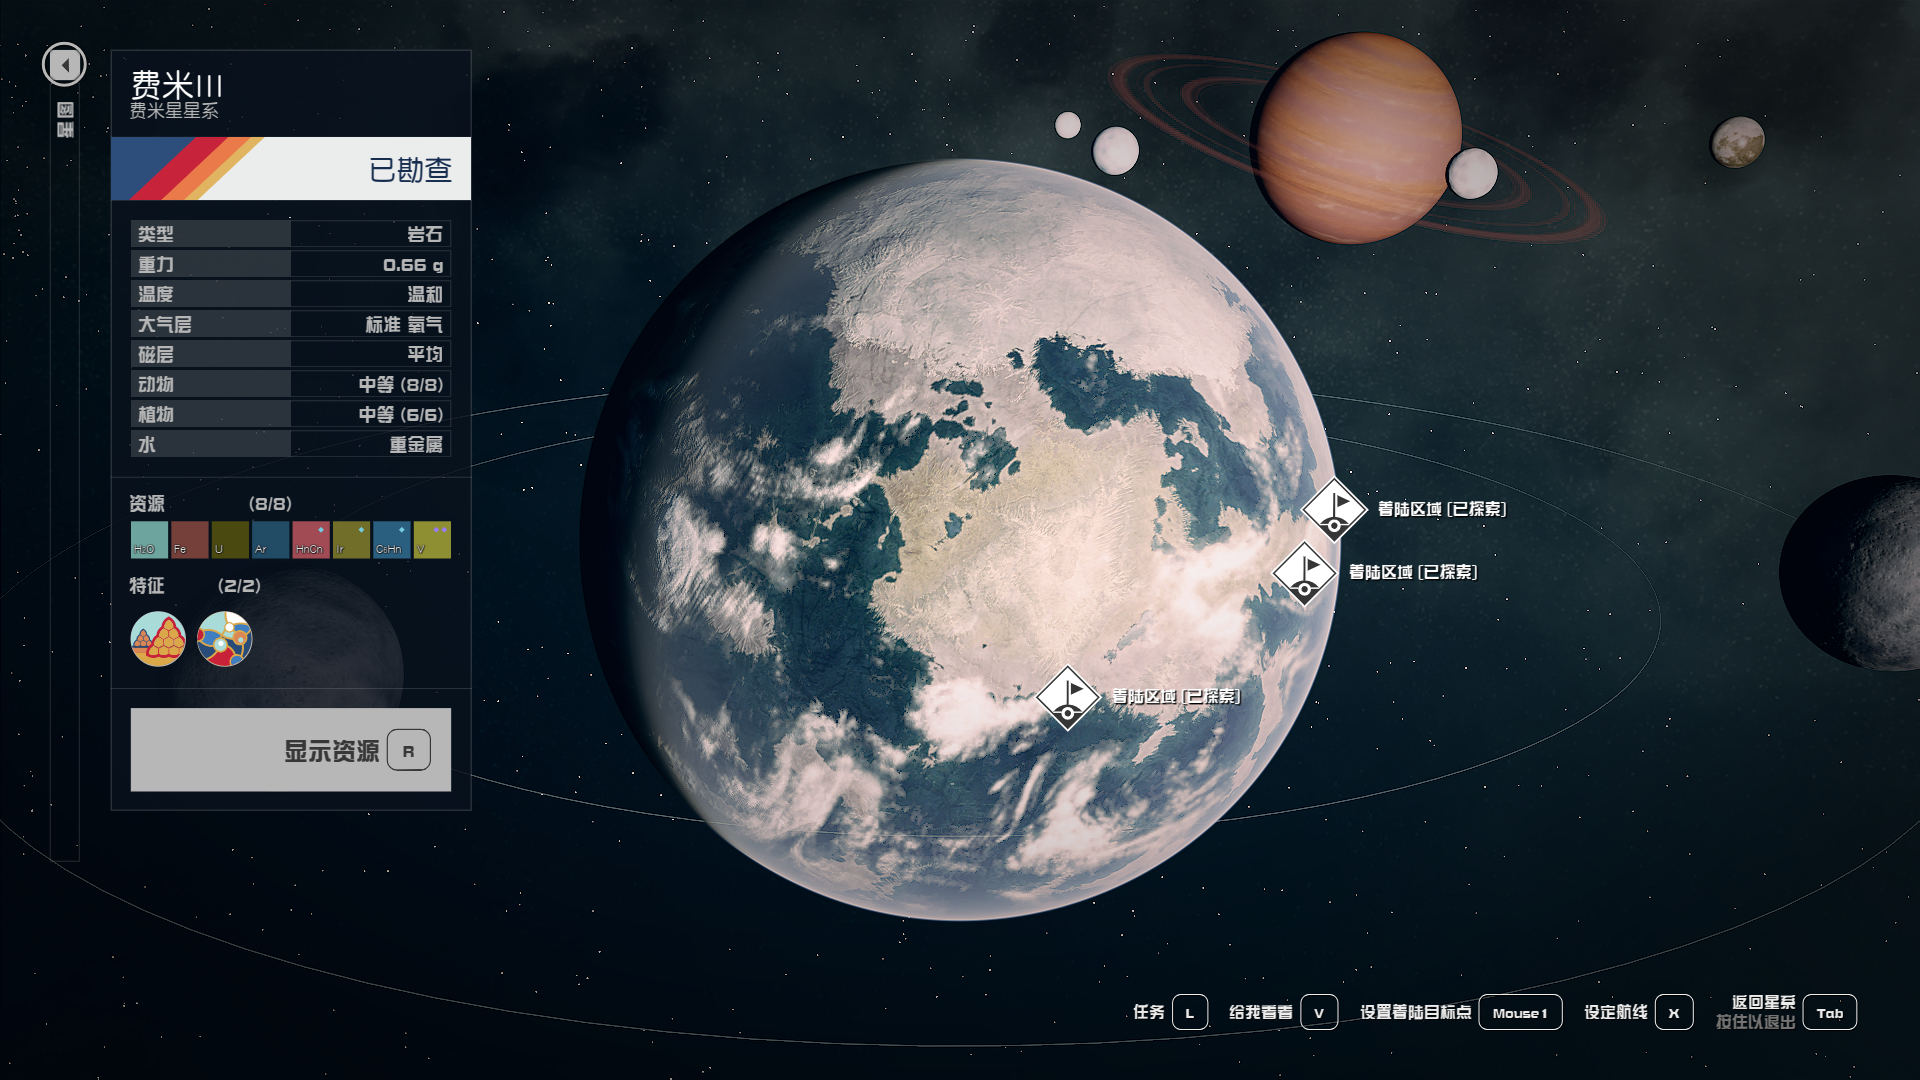
Task: Open 任务 missions with L key
Action: tap(1170, 1012)
